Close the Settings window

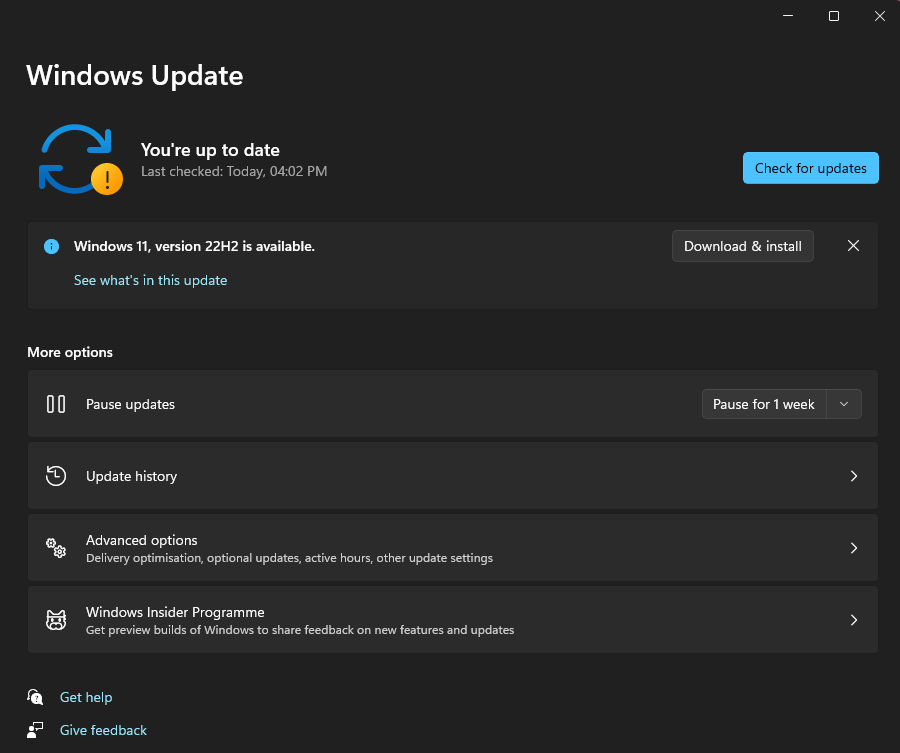(x=879, y=16)
